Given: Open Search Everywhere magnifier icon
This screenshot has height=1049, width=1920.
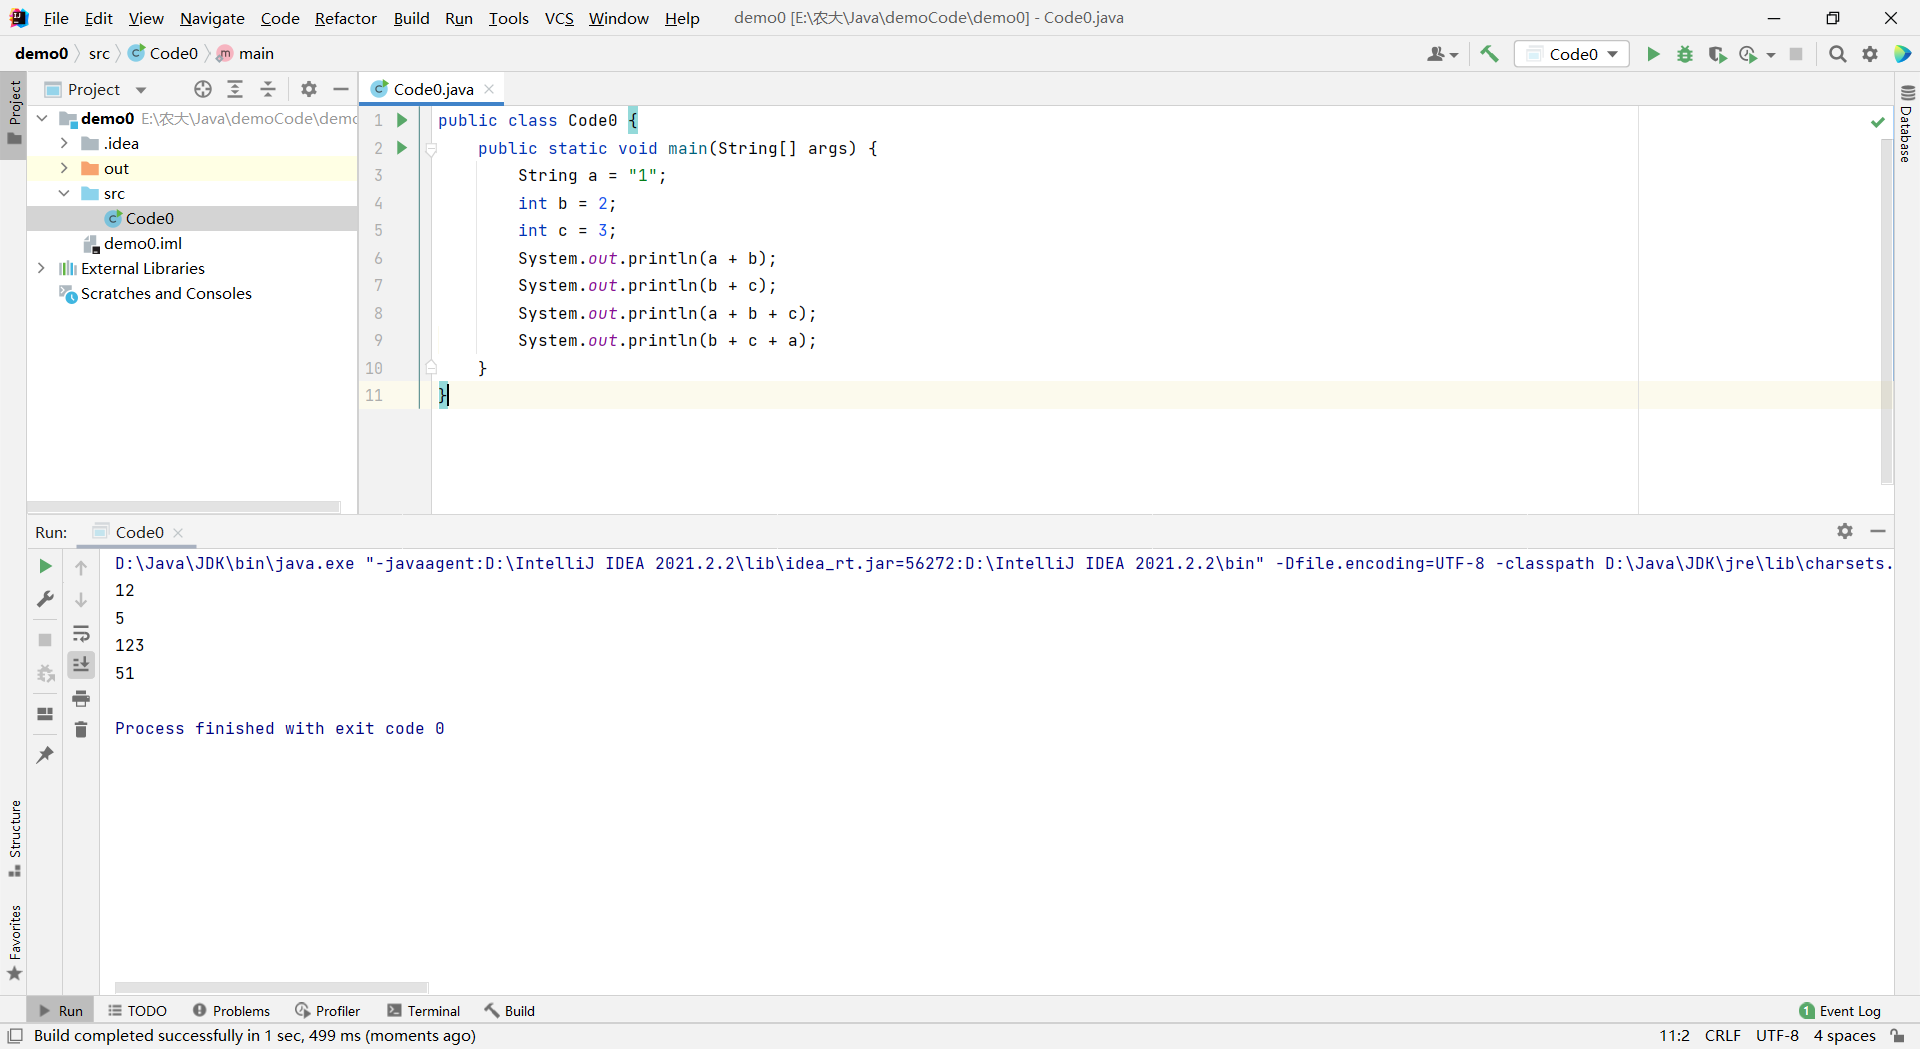Looking at the screenshot, I should point(1837,54).
